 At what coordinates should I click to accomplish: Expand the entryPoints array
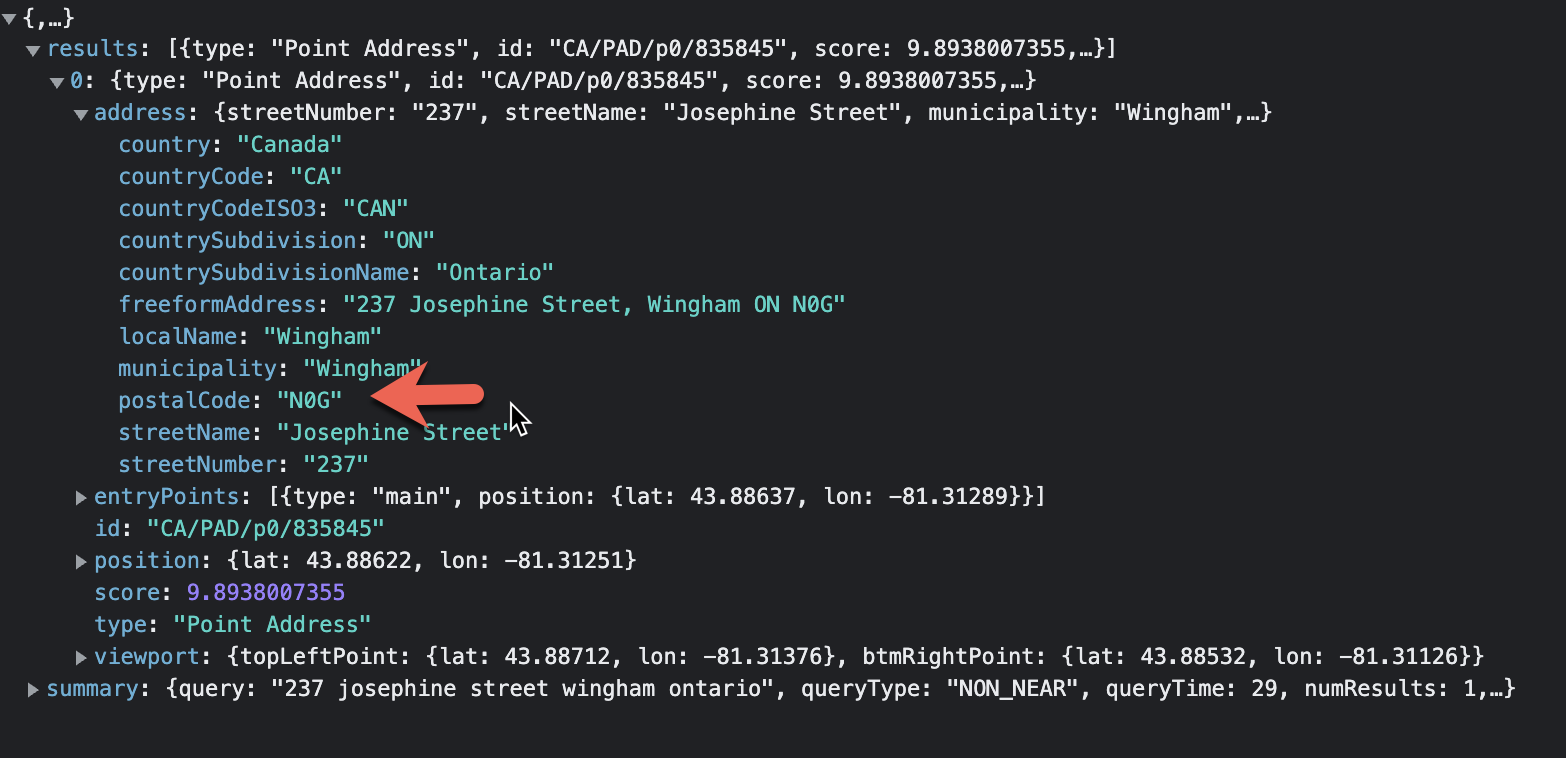(81, 496)
